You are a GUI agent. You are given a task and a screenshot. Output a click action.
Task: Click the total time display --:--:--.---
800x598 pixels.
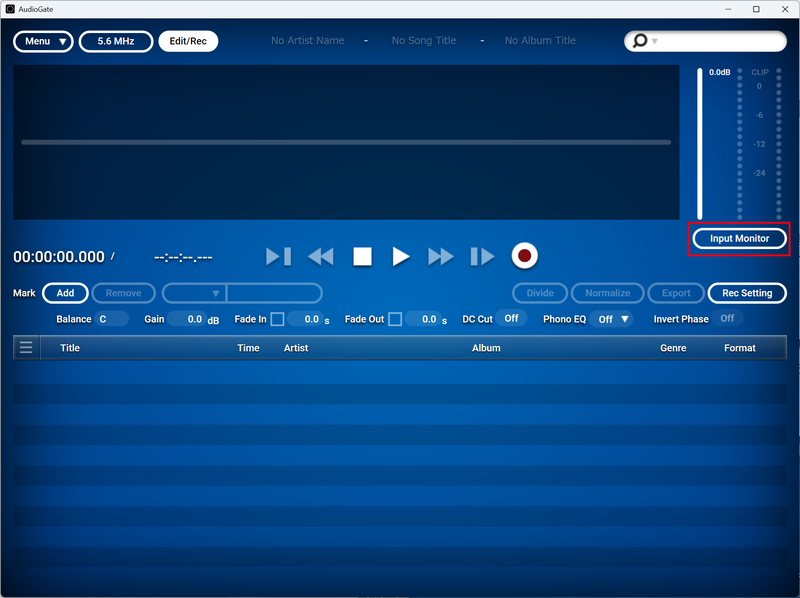[x=183, y=258]
